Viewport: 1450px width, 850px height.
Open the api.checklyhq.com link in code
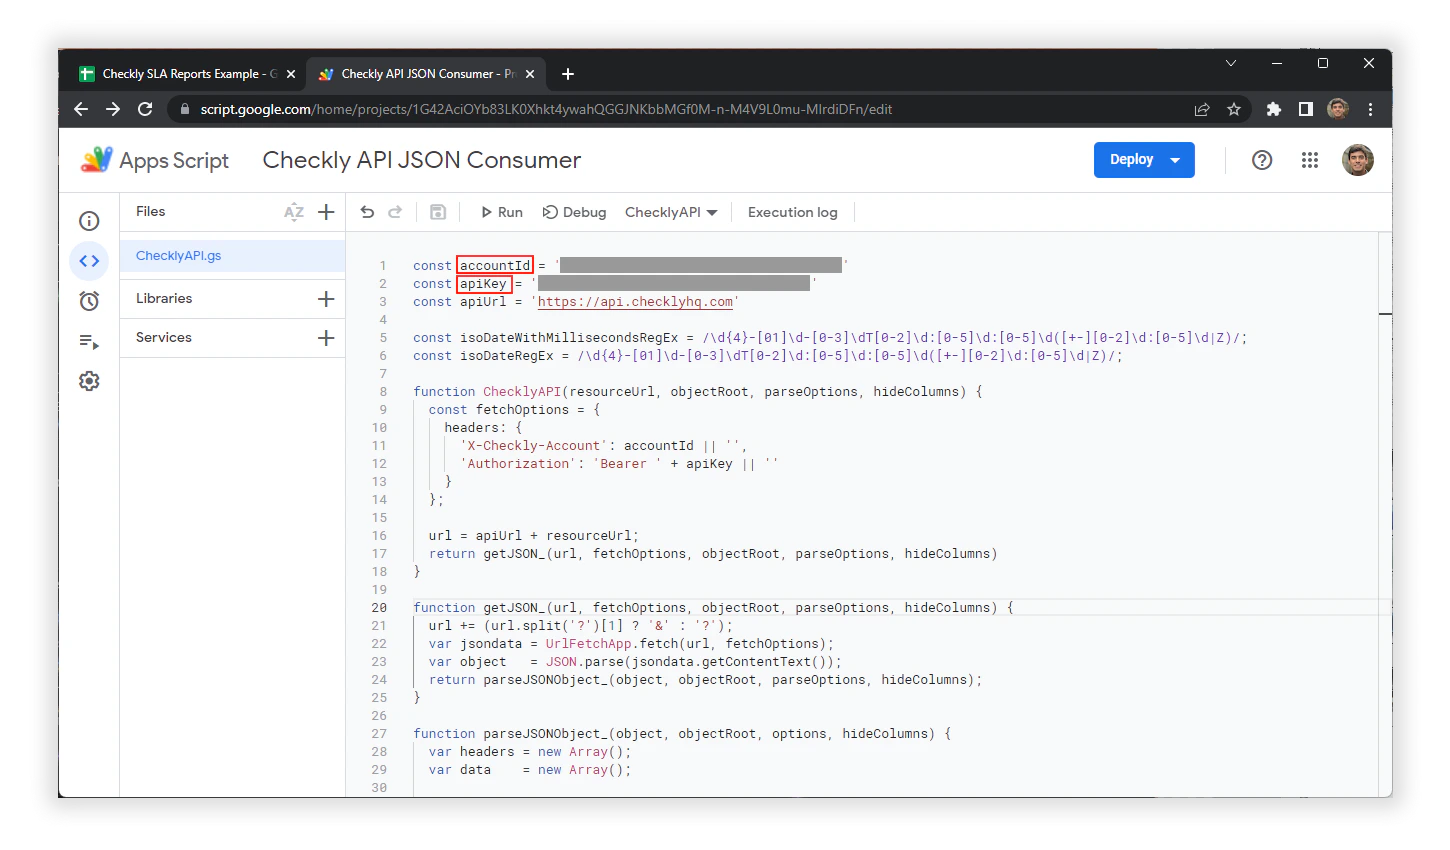click(x=635, y=301)
